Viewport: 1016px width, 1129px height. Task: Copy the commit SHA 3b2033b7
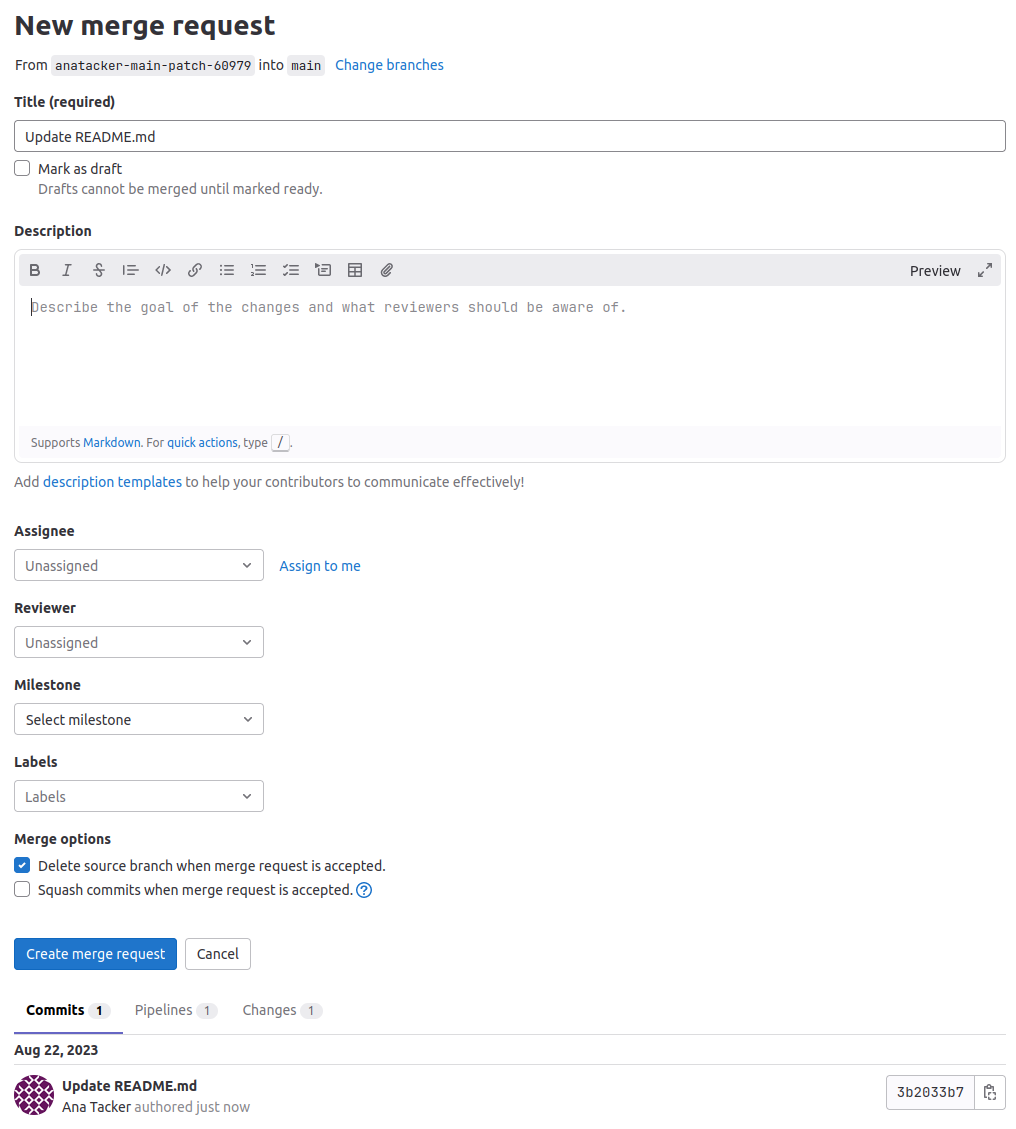[x=990, y=1092]
